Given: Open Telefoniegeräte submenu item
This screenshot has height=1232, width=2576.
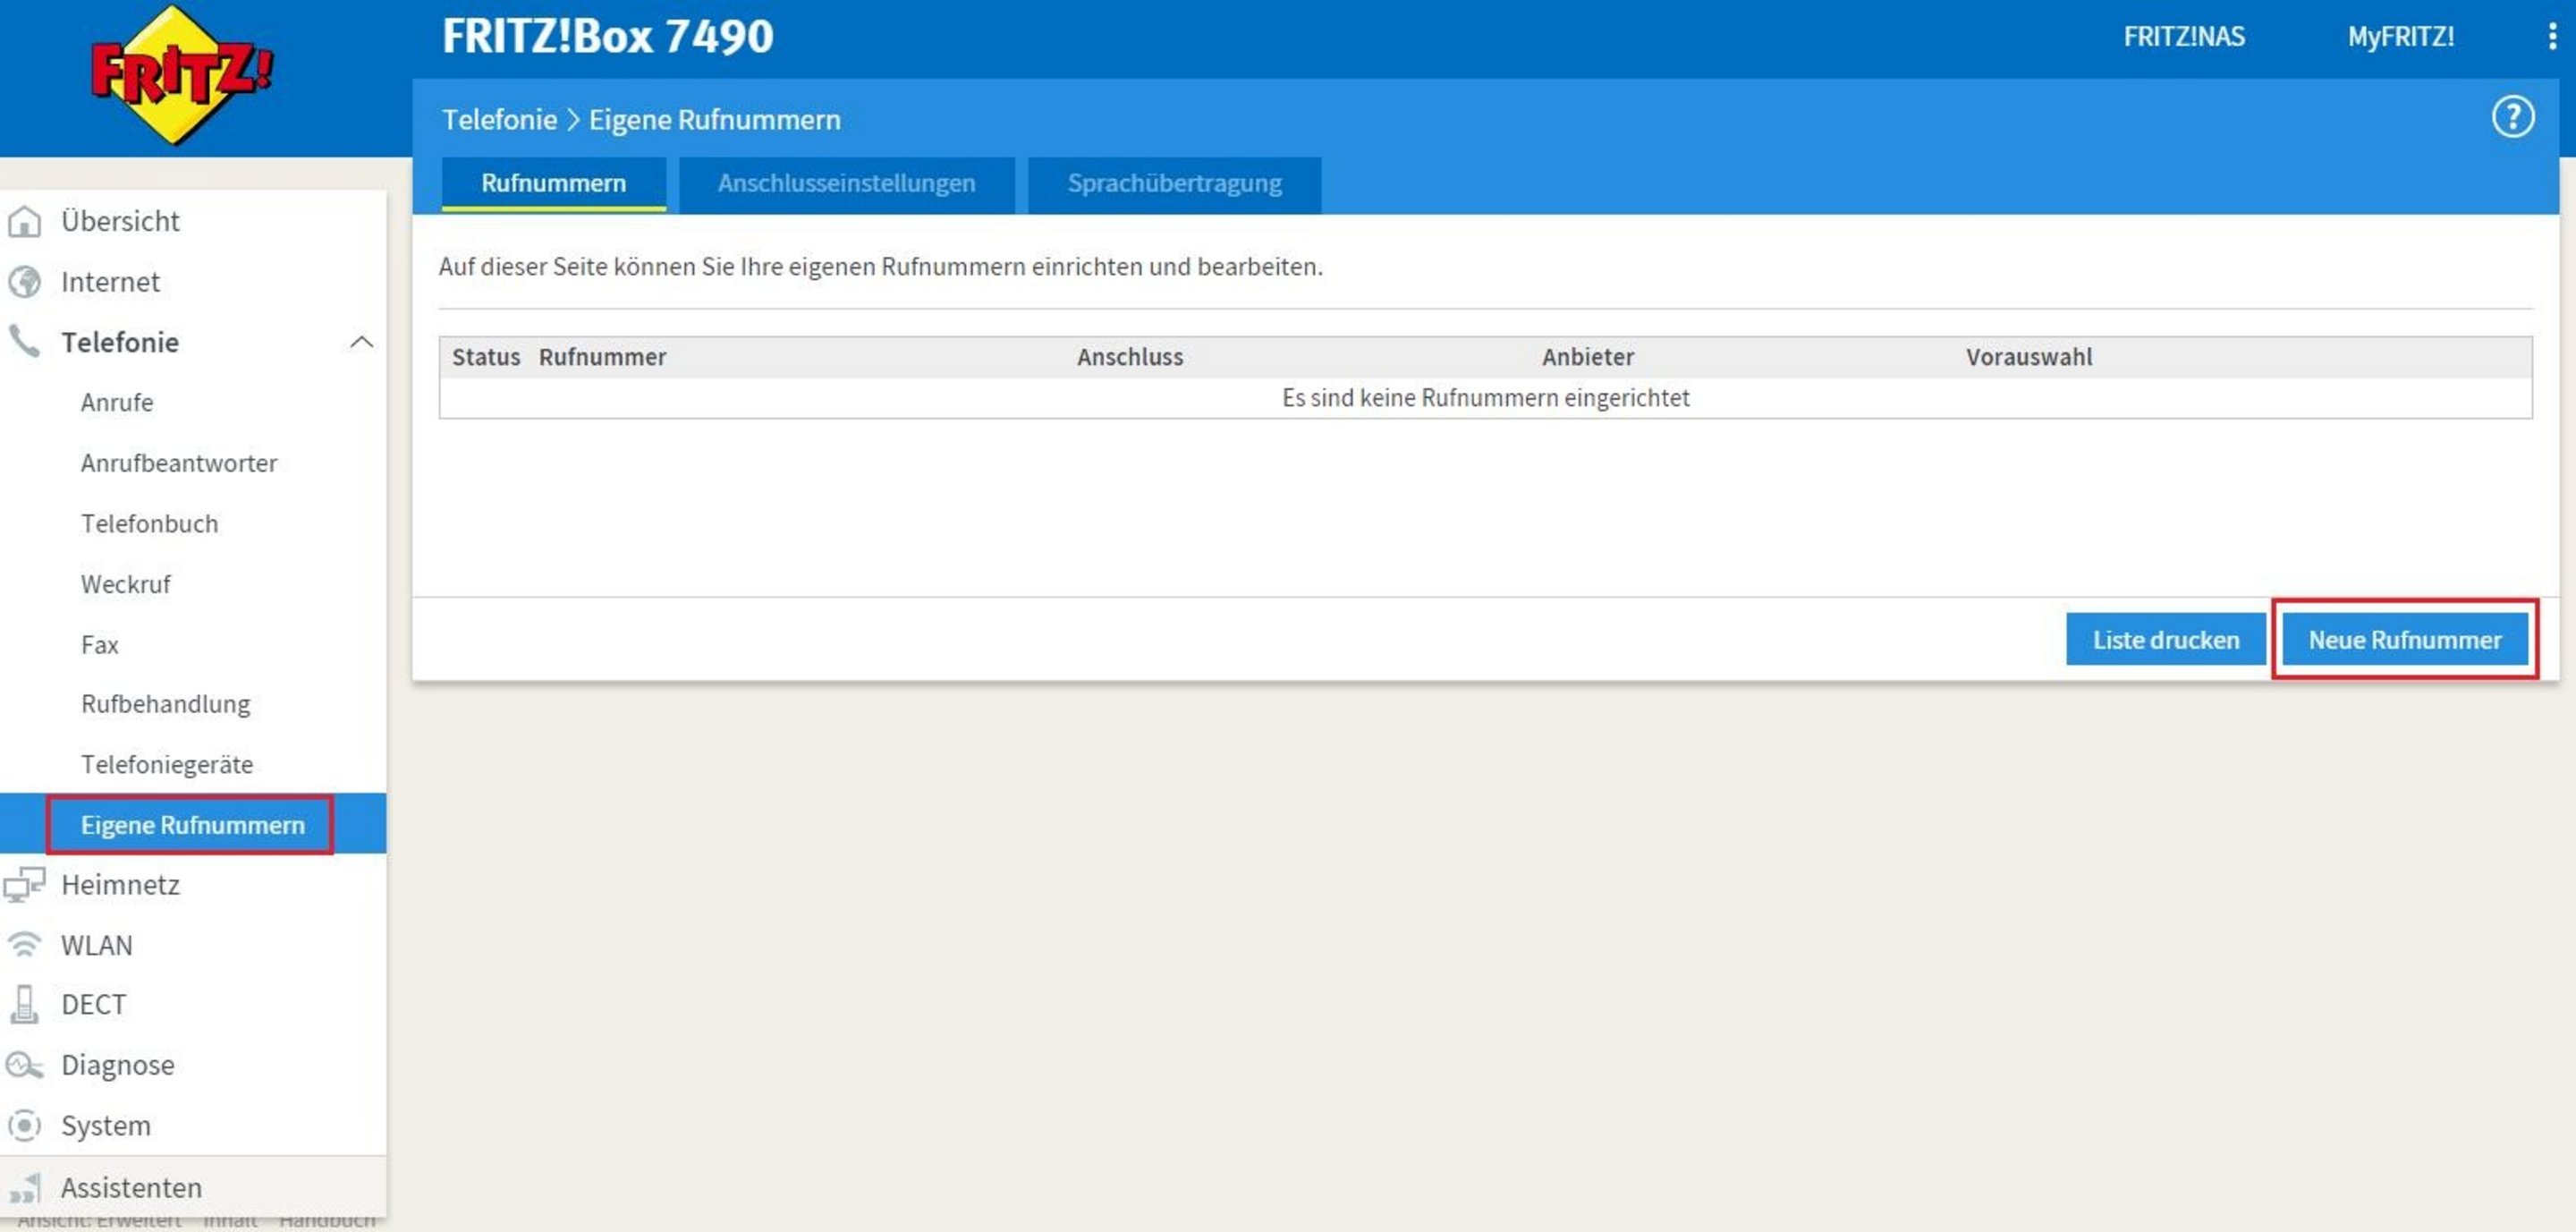Looking at the screenshot, I should click(167, 765).
